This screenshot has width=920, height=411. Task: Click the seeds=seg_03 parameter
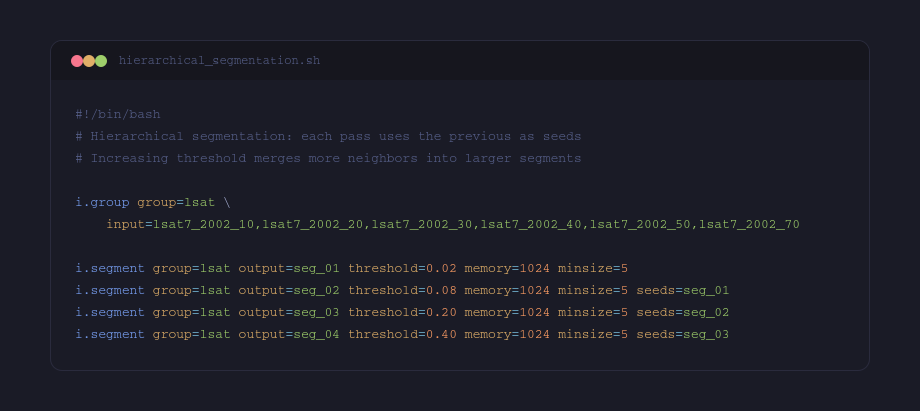[x=683, y=334]
